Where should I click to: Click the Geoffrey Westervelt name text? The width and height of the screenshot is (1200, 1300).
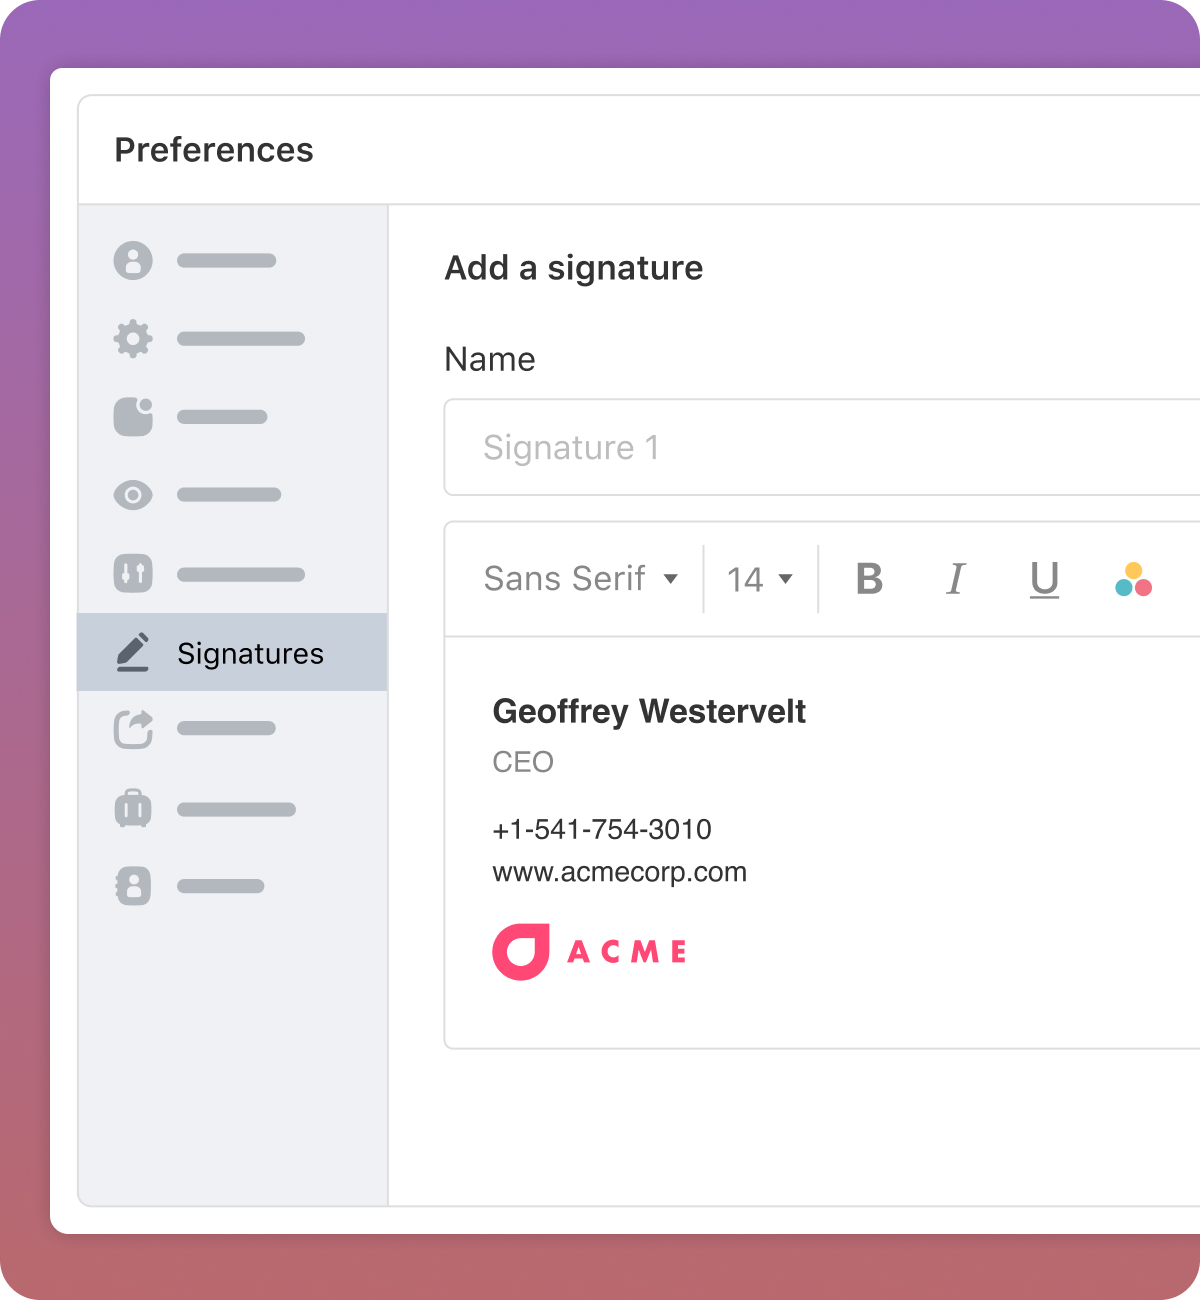click(649, 711)
